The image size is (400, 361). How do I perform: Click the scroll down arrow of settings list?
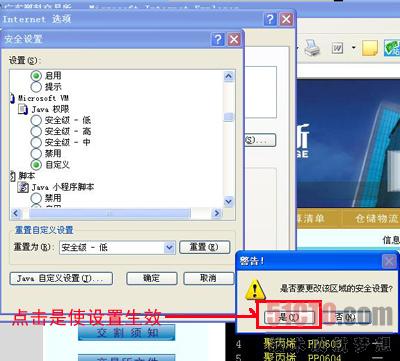click(229, 201)
